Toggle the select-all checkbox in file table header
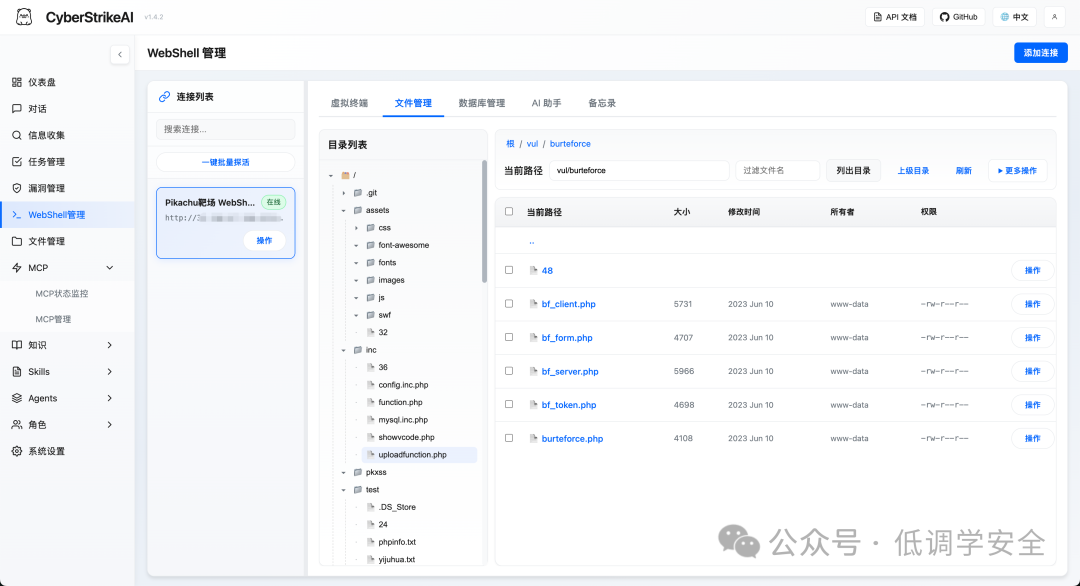 tap(509, 211)
